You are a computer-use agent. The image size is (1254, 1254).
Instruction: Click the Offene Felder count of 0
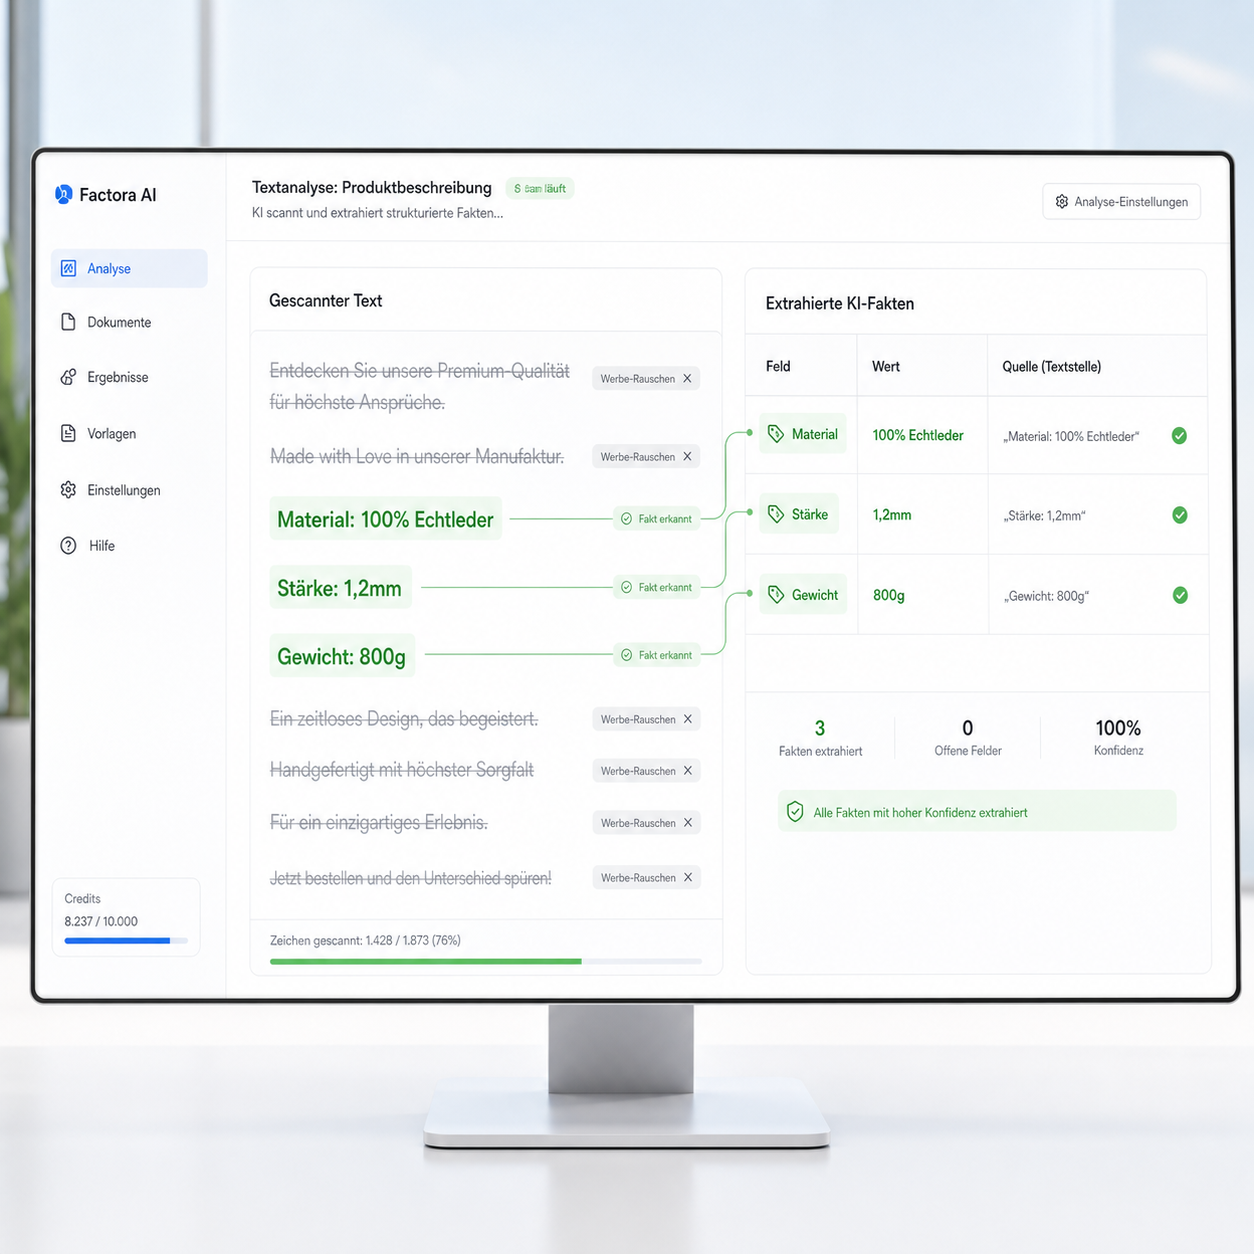(x=967, y=728)
